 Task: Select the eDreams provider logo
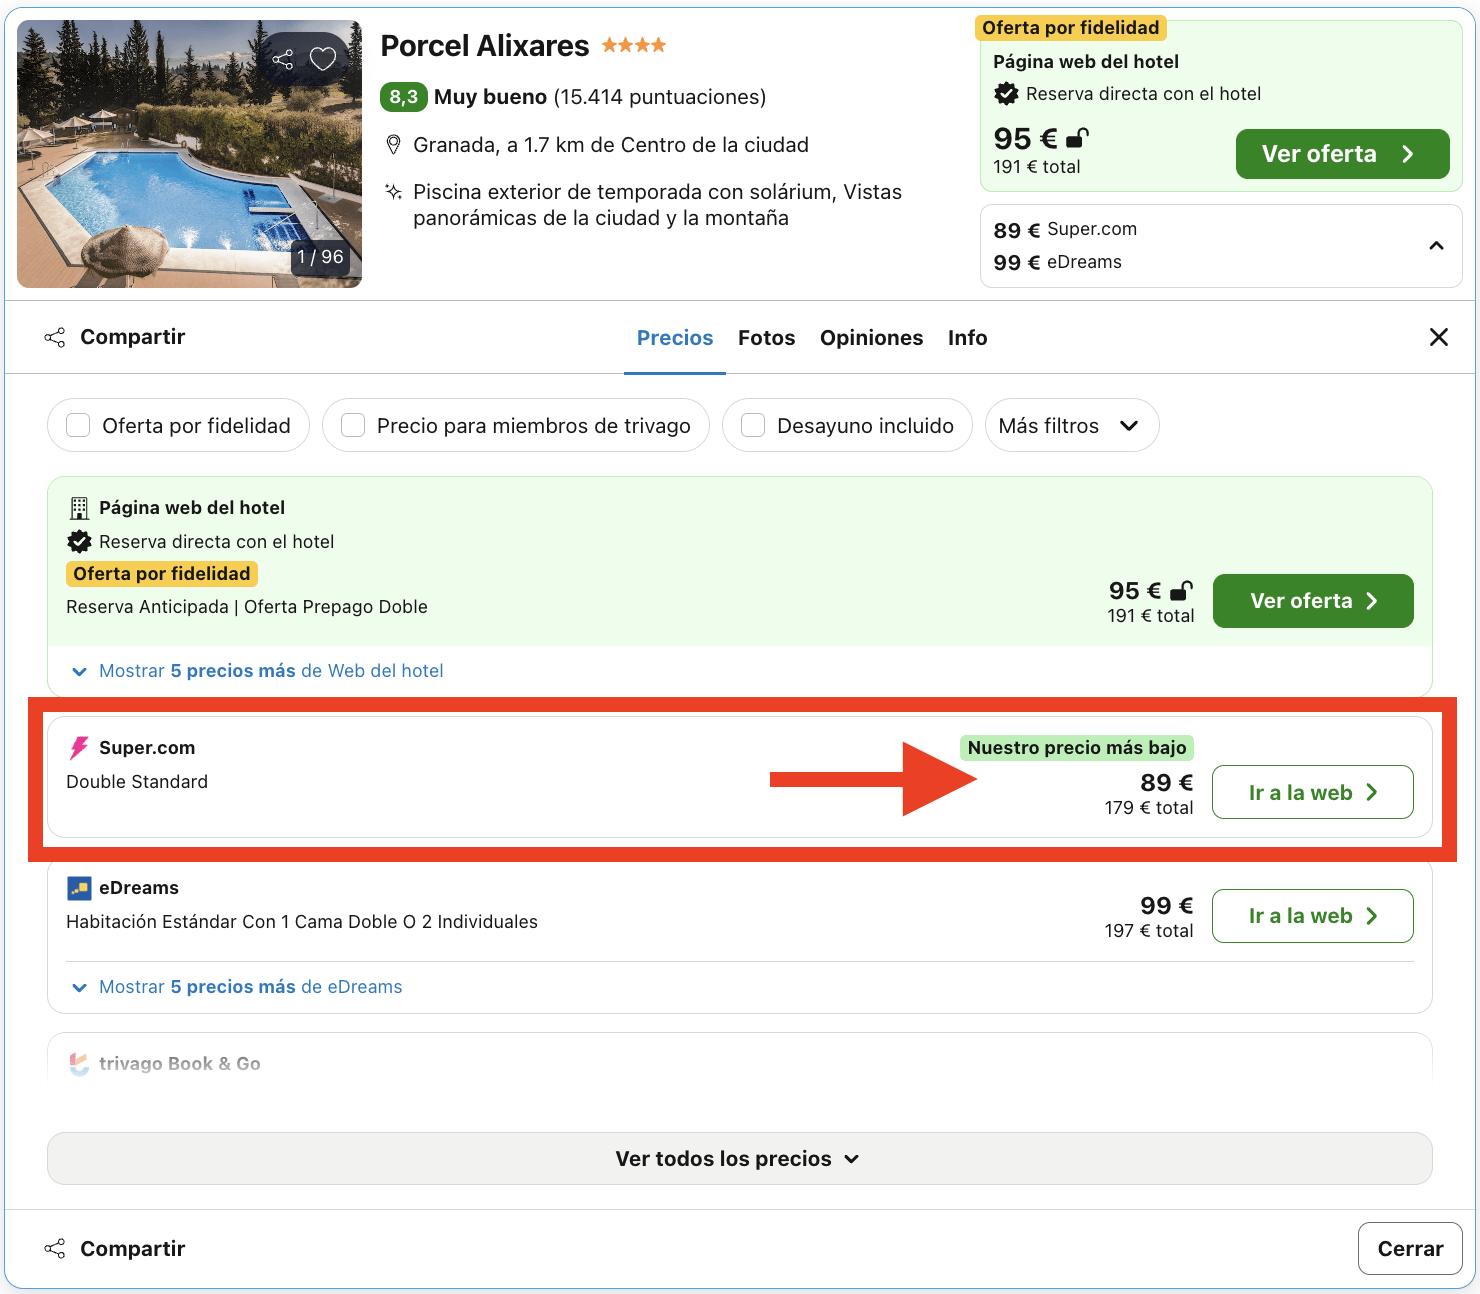point(80,887)
